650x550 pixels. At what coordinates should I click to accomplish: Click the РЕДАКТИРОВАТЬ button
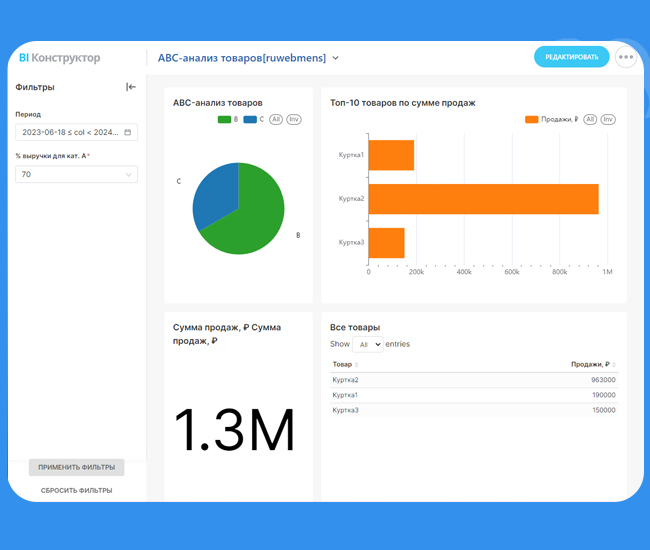pos(571,57)
